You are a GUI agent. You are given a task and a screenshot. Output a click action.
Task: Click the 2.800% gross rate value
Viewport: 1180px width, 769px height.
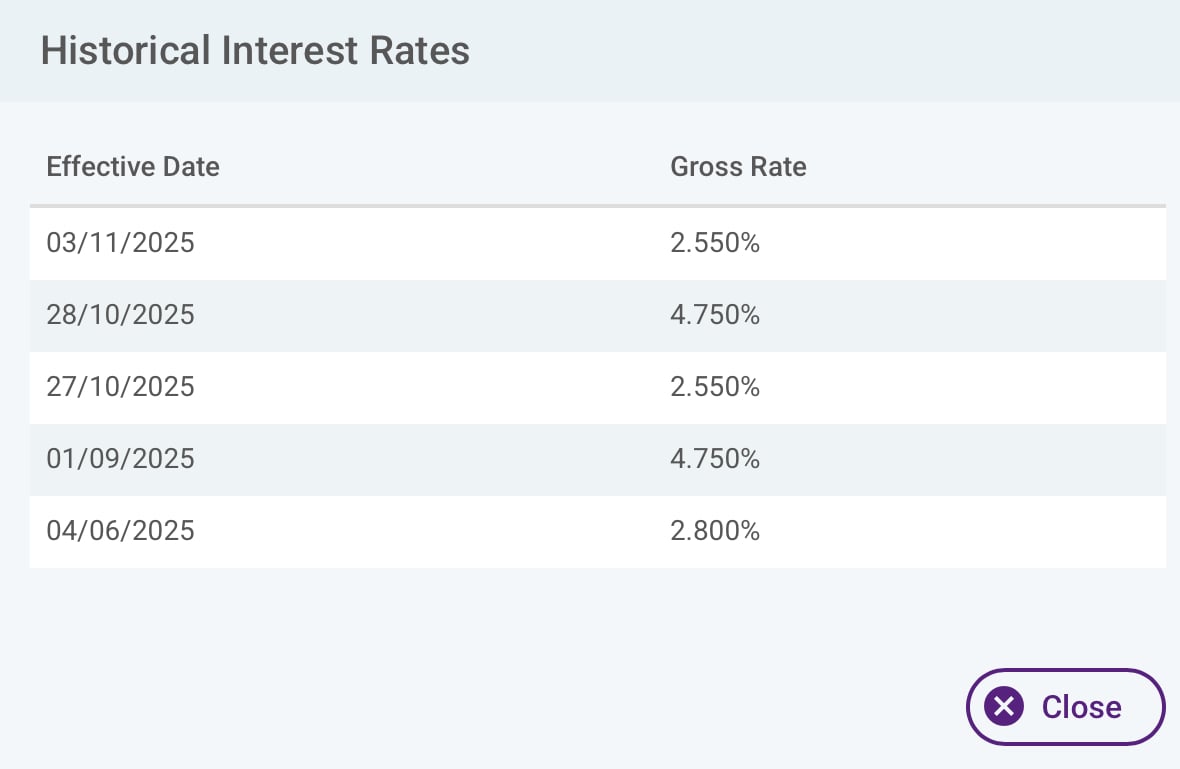pos(715,531)
